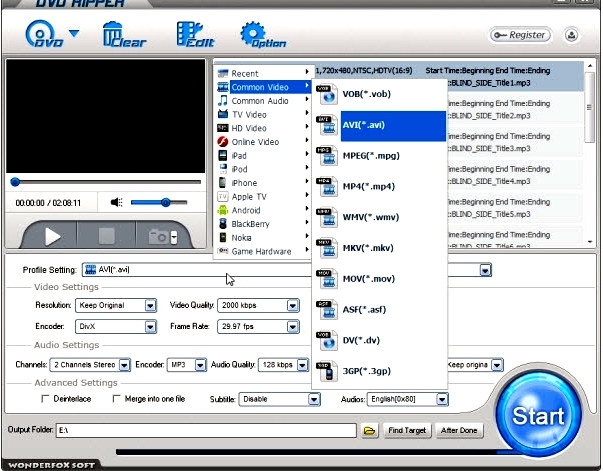
Task: Expand the Resolution Keep Original dropdown
Action: pos(116,306)
